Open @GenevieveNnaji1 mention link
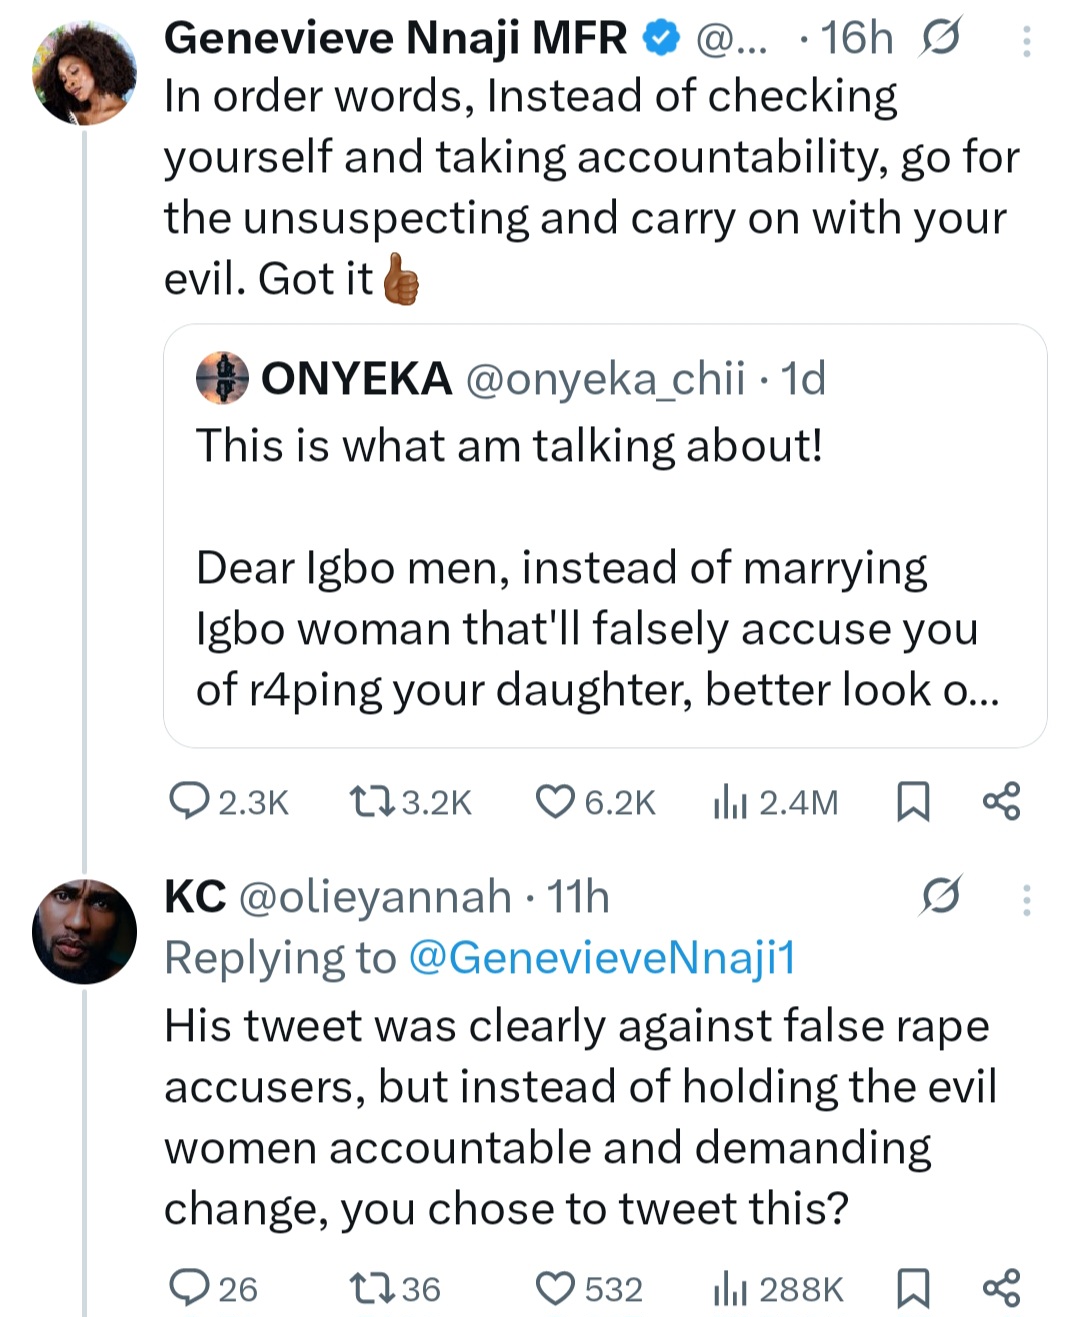 [x=602, y=958]
